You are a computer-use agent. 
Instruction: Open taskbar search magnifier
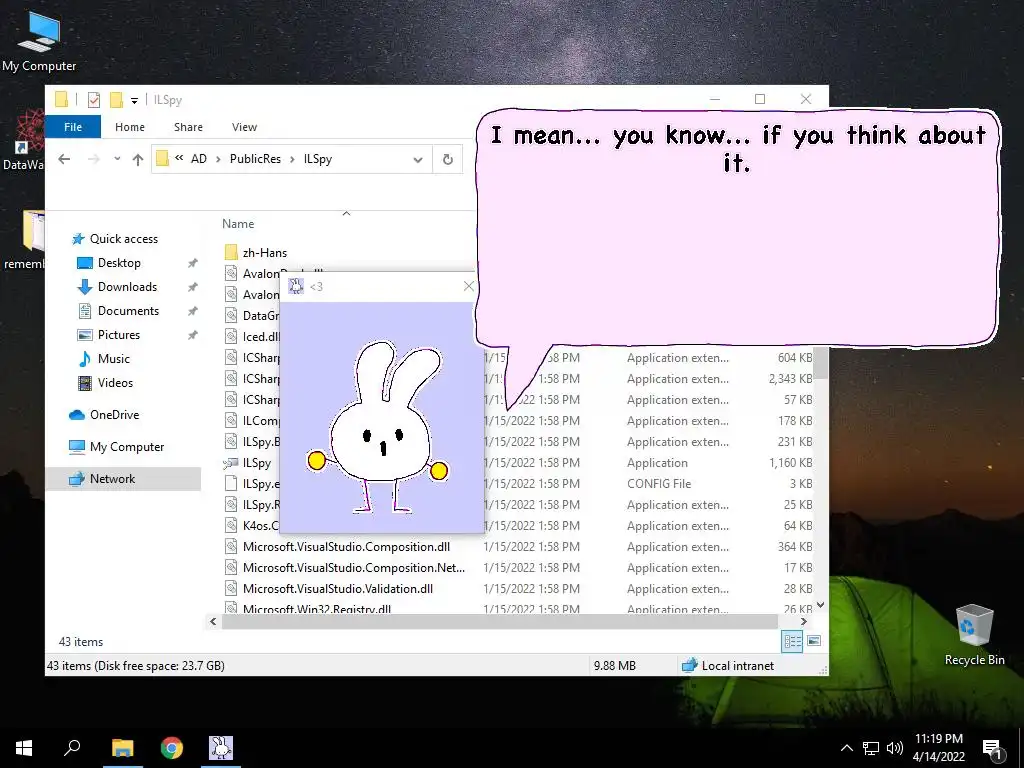point(72,748)
